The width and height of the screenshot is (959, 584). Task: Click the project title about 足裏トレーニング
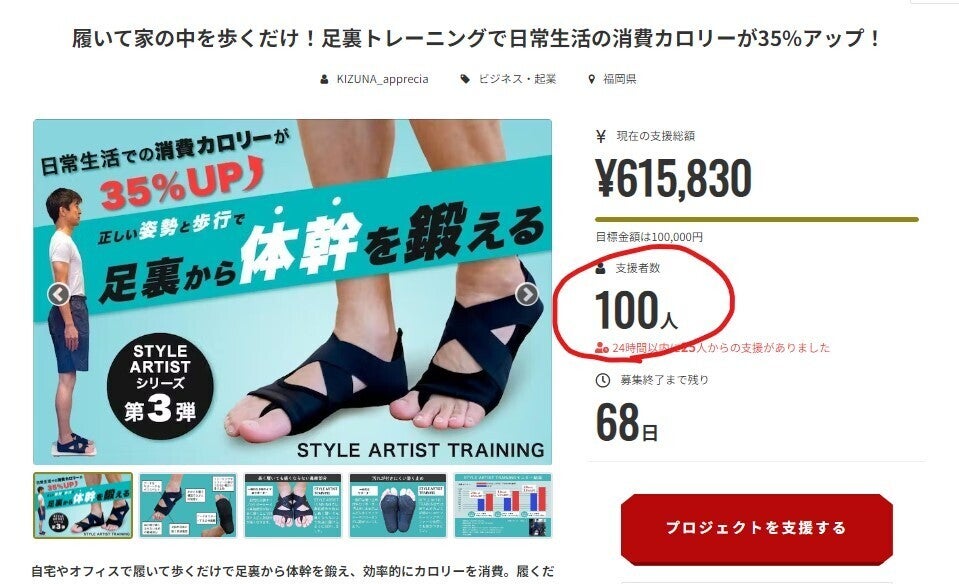(478, 39)
